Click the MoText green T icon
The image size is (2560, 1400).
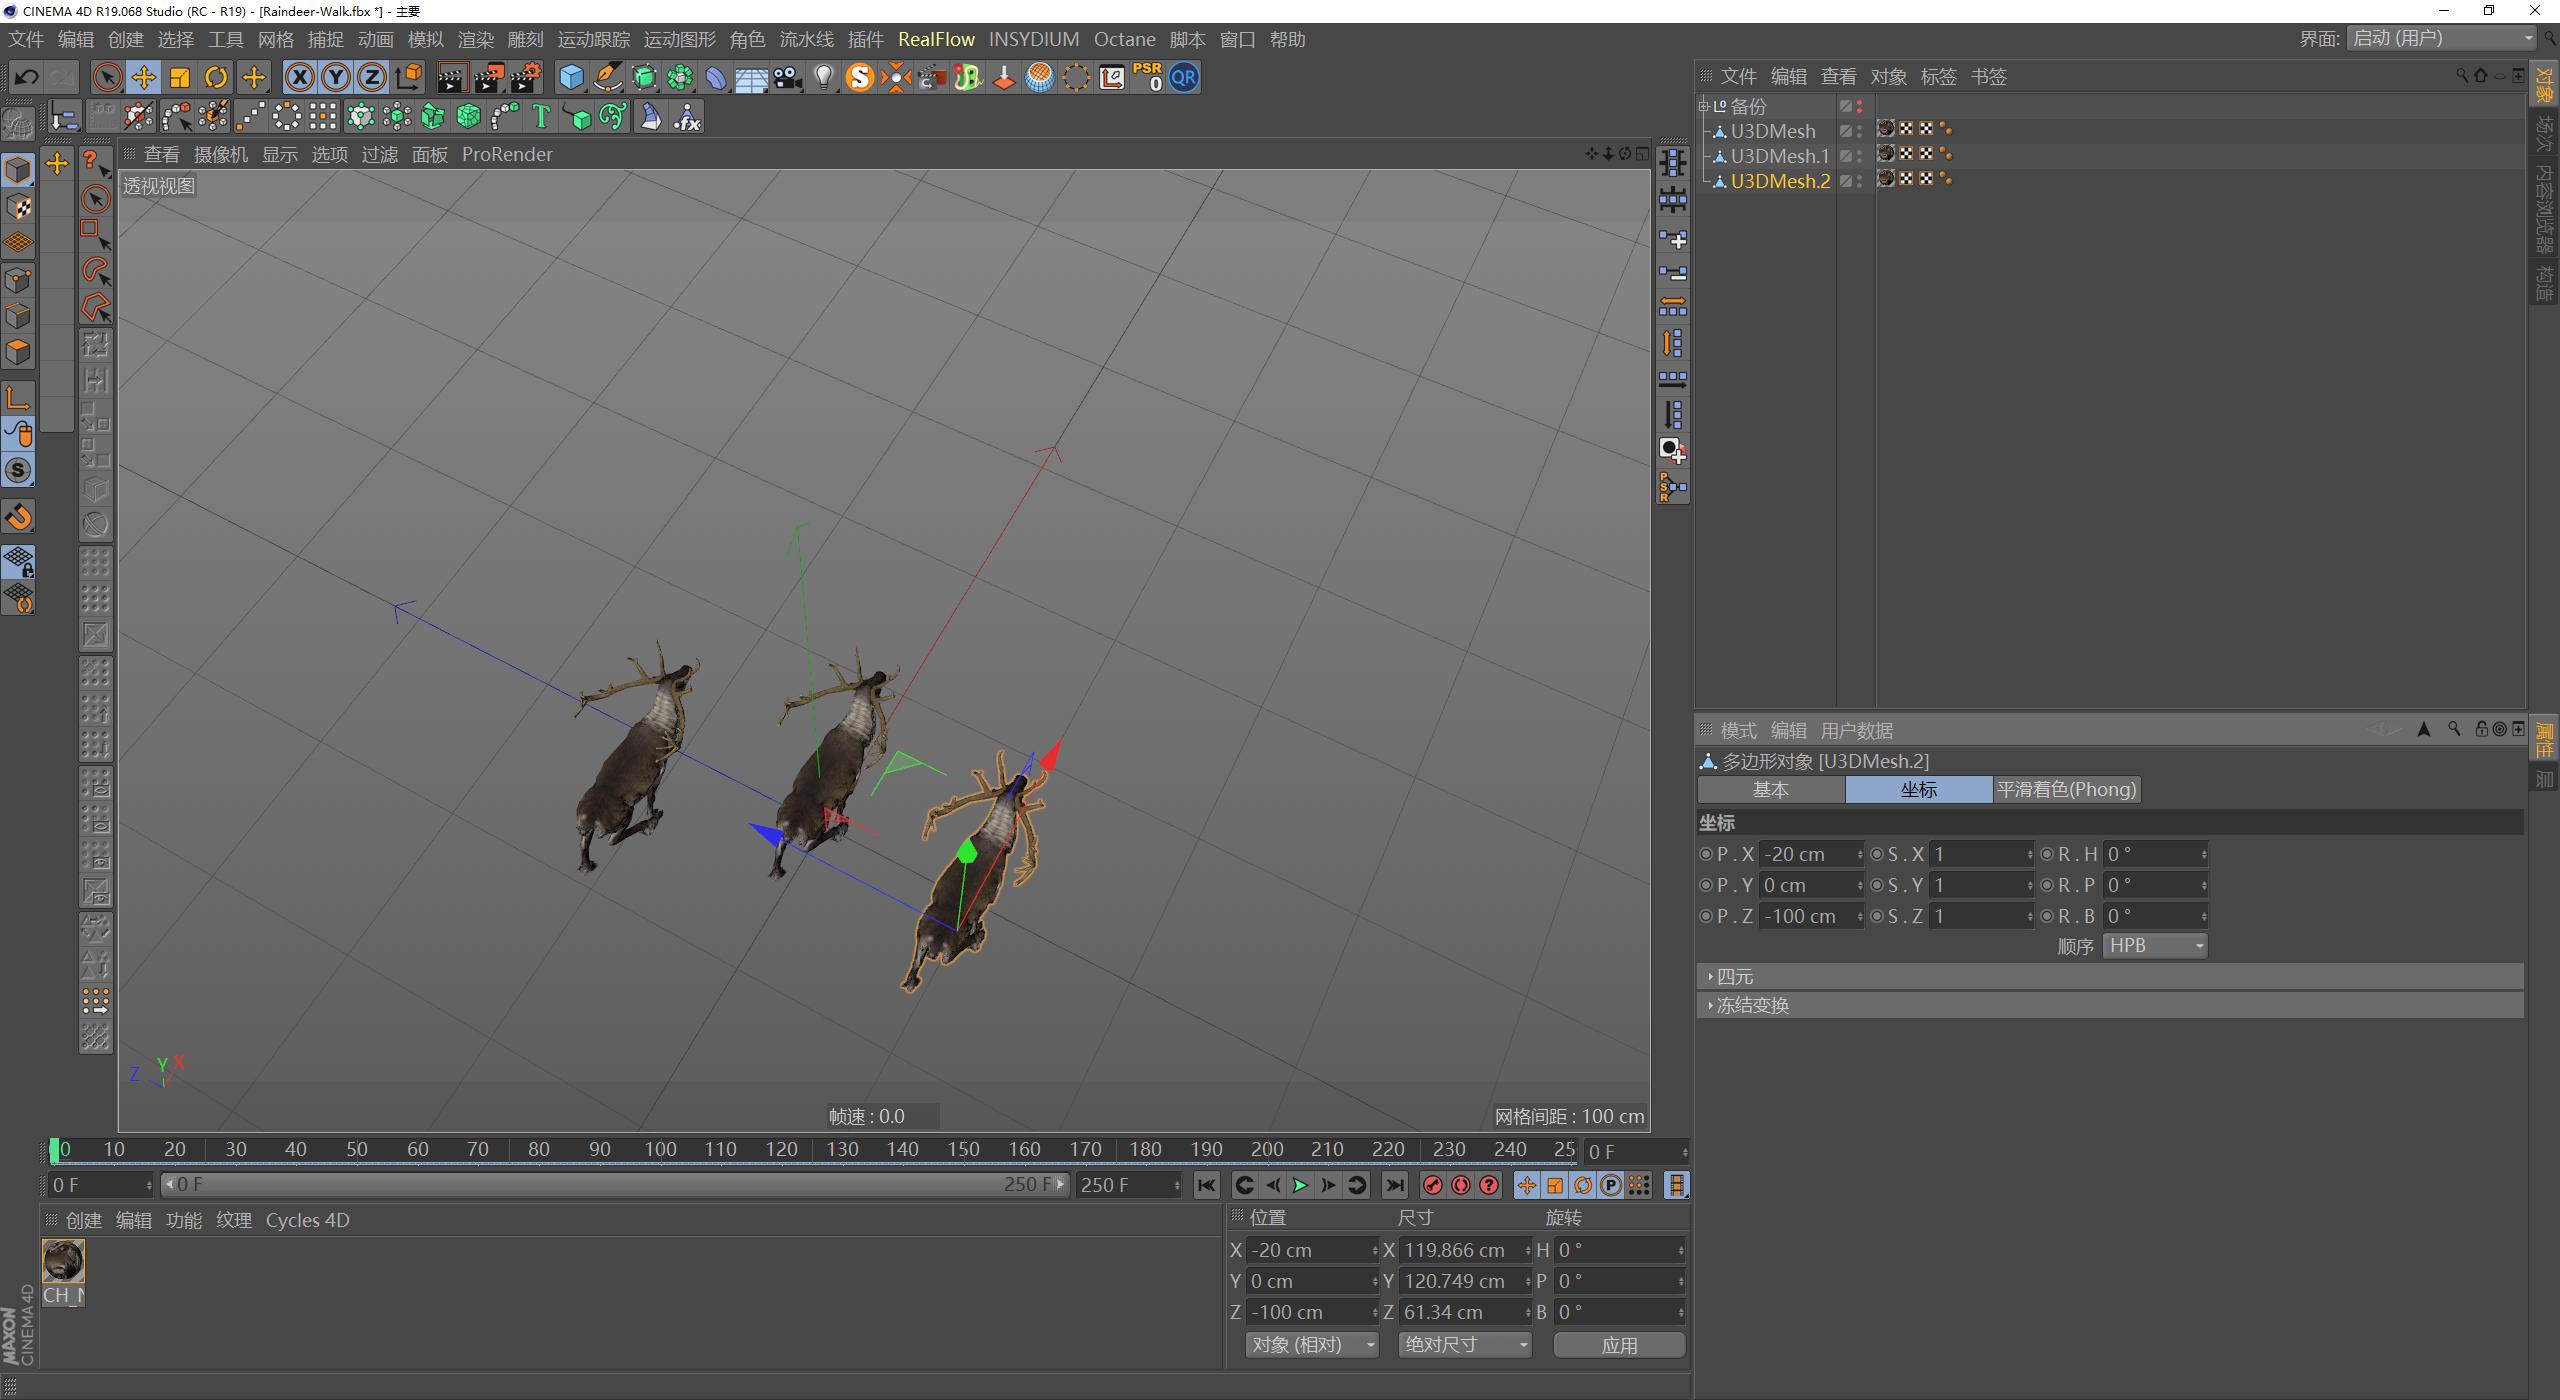pyautogui.click(x=541, y=118)
